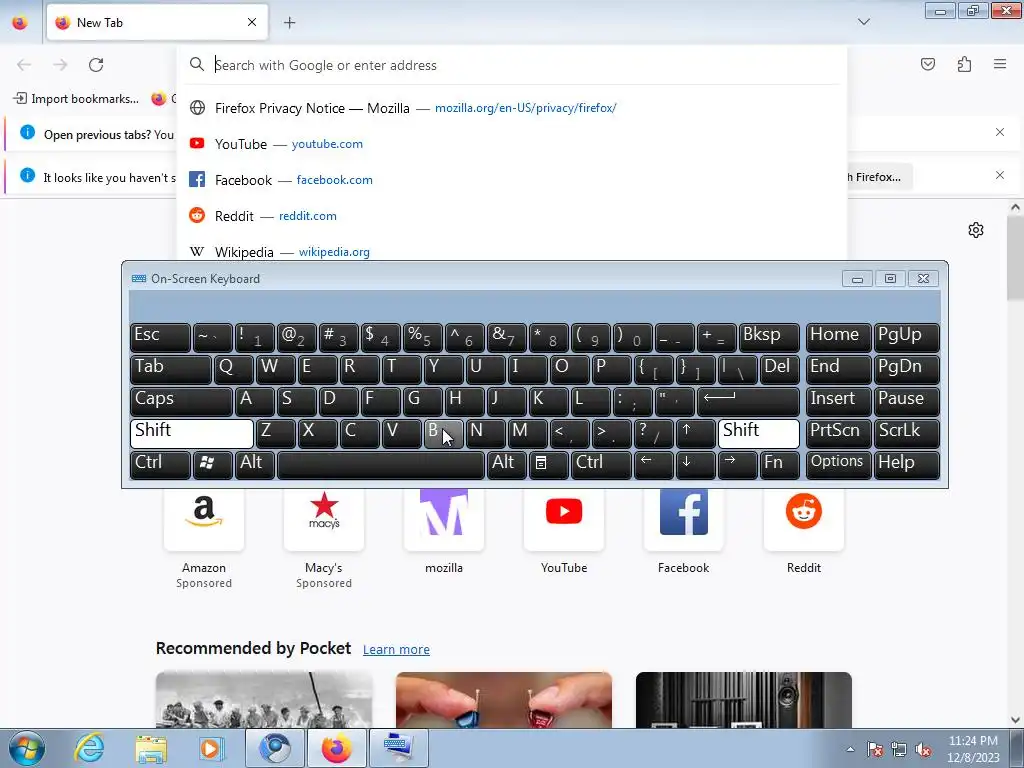Dismiss the second notification bar
The height and width of the screenshot is (768, 1024).
point(1000,175)
